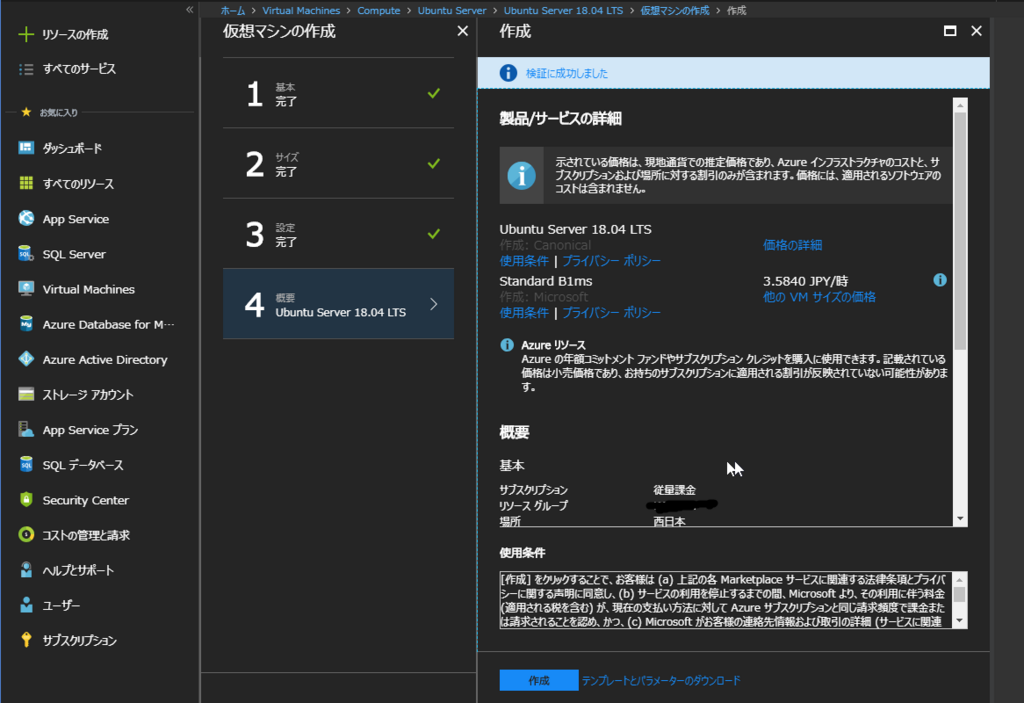Download template and parameters link
This screenshot has width=1024, height=703.
pyautogui.click(x=661, y=680)
